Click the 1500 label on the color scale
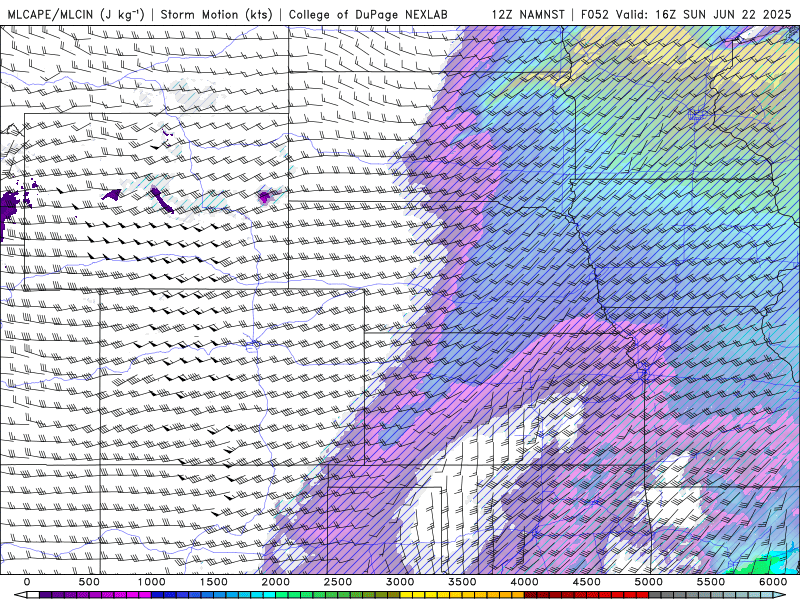800x600 pixels. tap(214, 582)
